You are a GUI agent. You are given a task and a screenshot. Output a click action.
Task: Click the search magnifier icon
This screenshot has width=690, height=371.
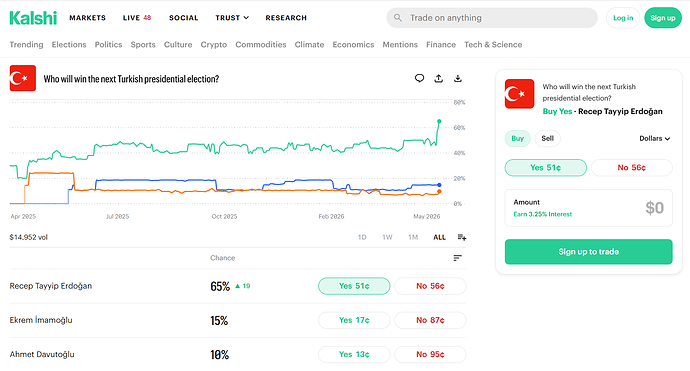click(398, 18)
